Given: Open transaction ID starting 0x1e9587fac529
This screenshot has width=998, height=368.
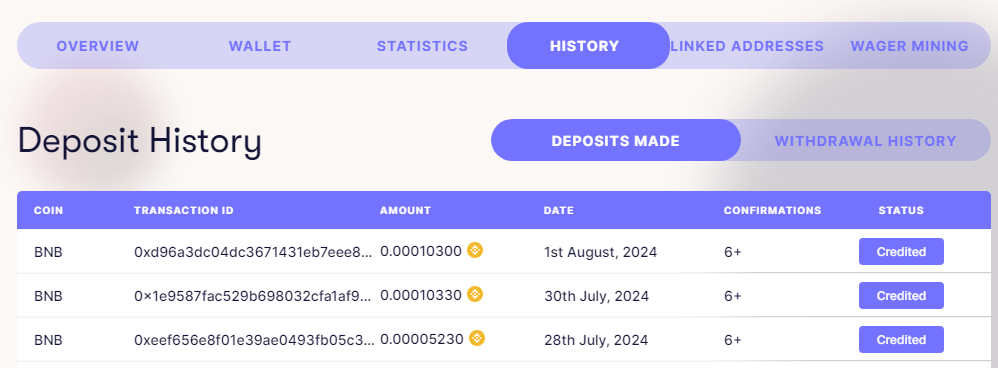Looking at the screenshot, I should tap(253, 296).
